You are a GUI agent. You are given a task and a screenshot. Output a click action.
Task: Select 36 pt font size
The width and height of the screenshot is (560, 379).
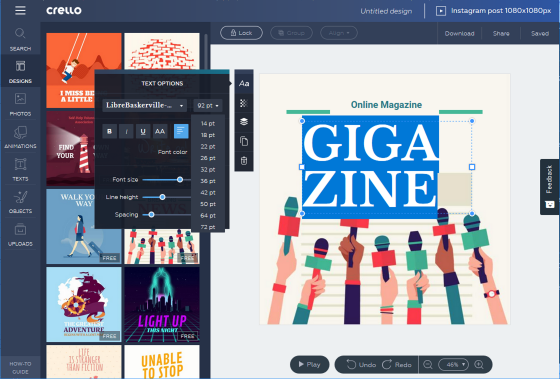pyautogui.click(x=208, y=181)
